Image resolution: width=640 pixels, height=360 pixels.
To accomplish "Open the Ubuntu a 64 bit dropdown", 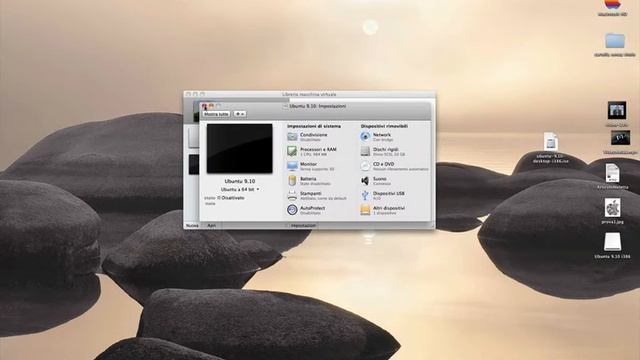I will (x=240, y=189).
